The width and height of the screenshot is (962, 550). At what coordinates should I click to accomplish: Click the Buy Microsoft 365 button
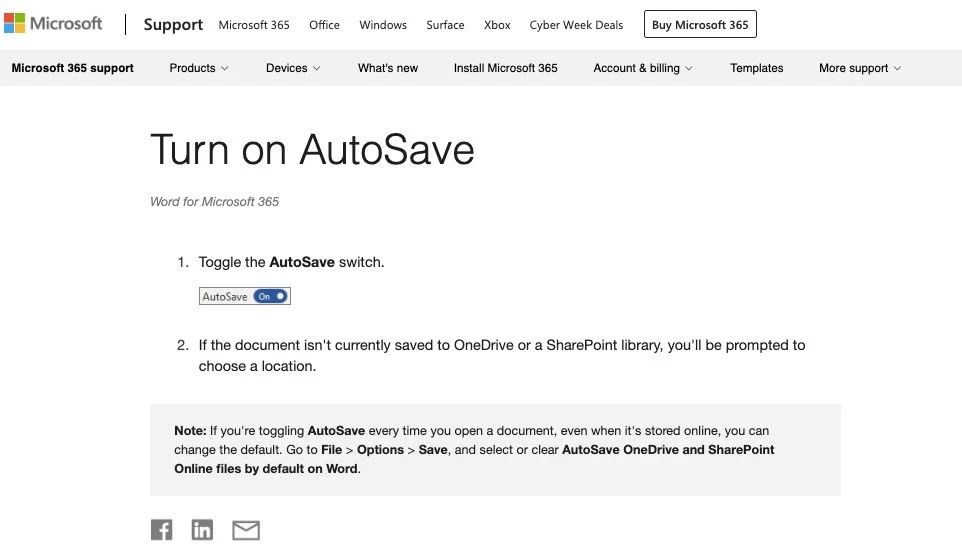700,25
